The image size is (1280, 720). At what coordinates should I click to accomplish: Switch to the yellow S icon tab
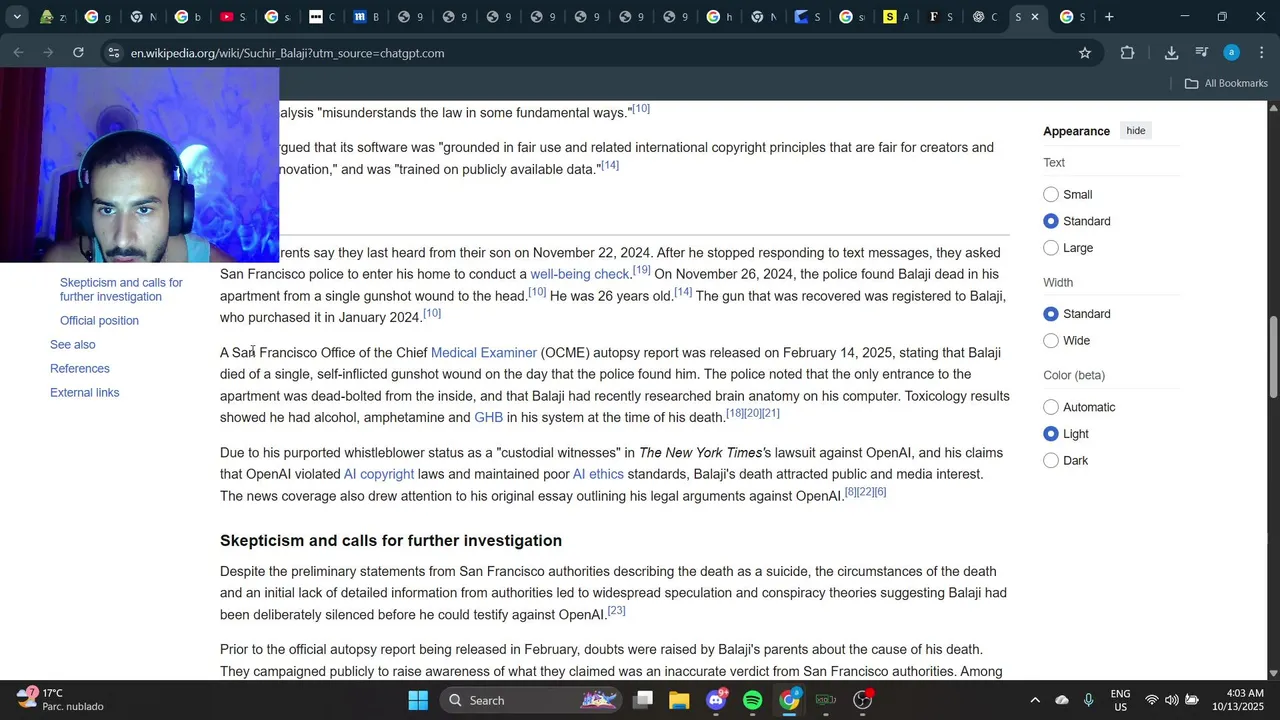coord(896,17)
